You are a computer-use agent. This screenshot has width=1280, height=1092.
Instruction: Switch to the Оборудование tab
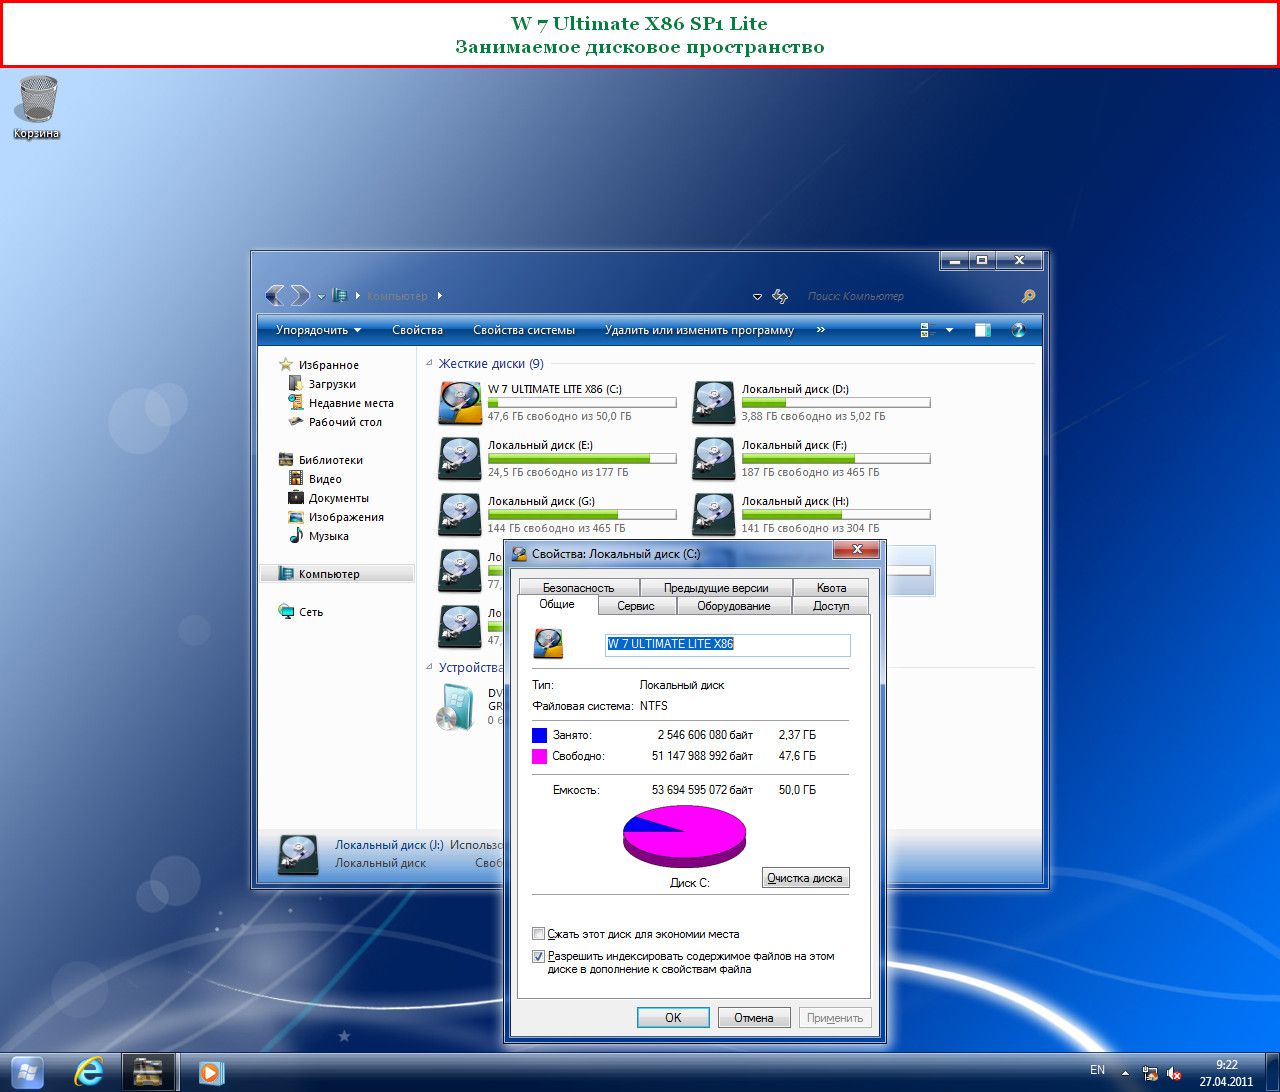734,606
